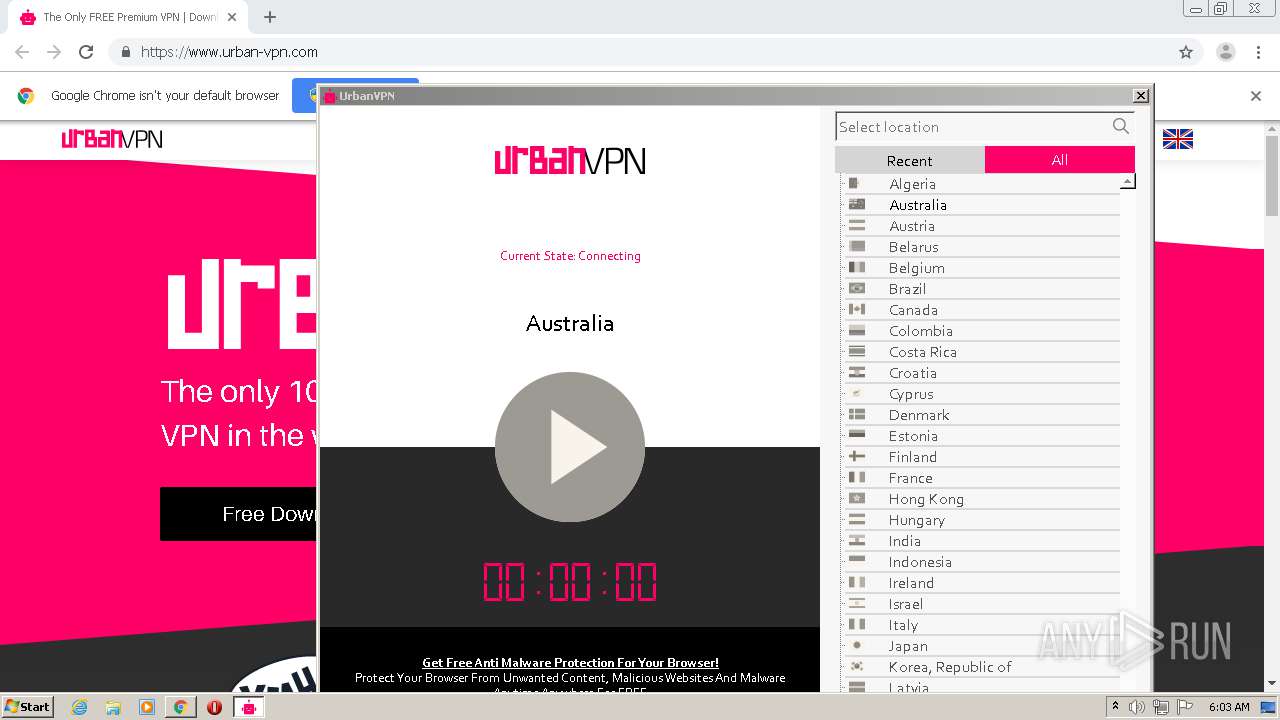Close the Urban VPN browser tab
1280x720 pixels.
[x=232, y=17]
